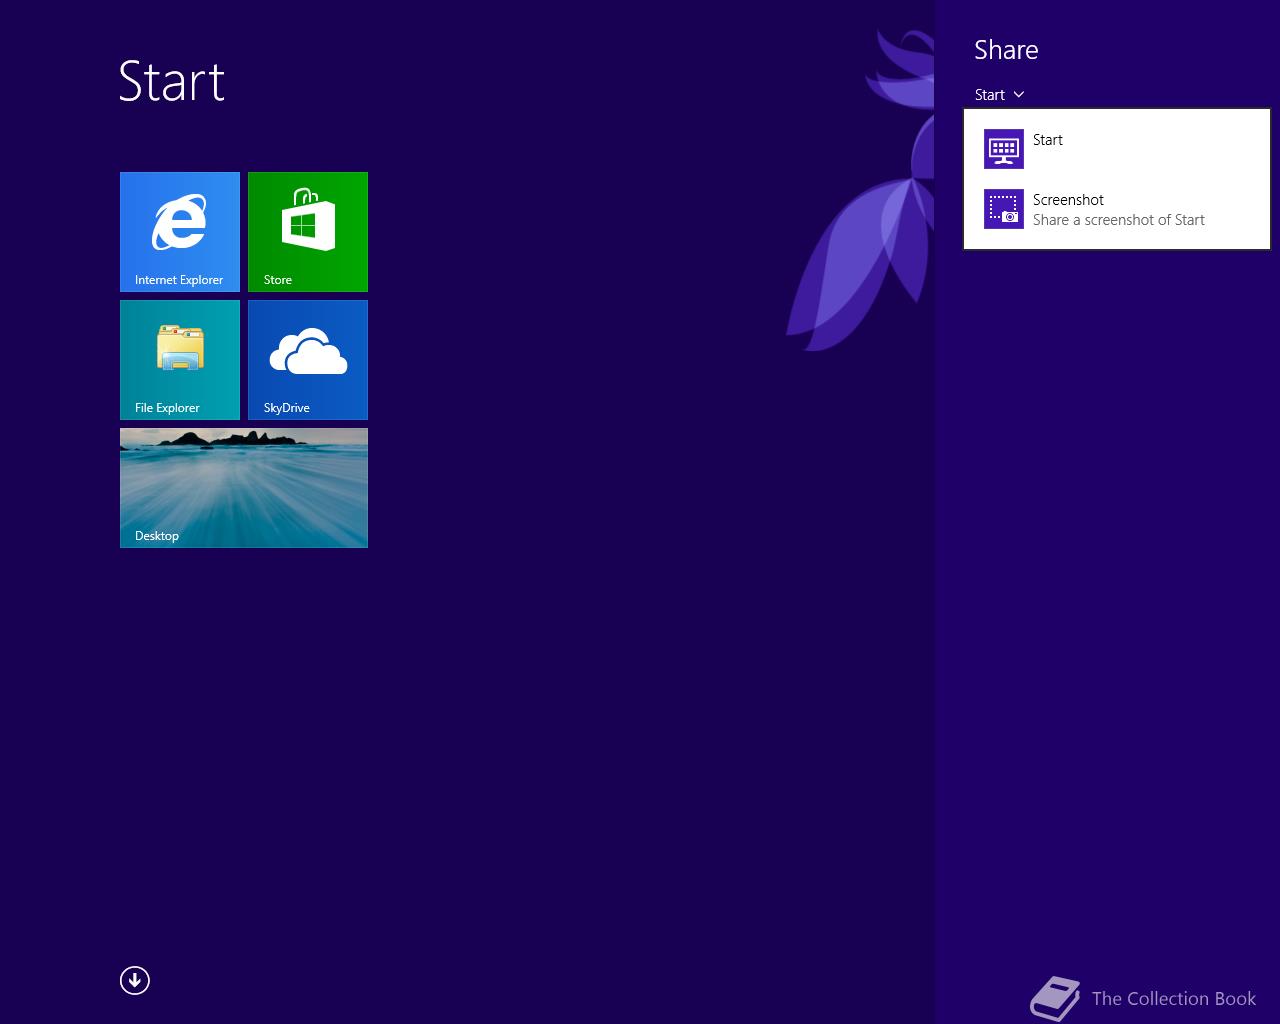
Task: Expand the Start dropdown in the Share pane
Action: coord(999,95)
